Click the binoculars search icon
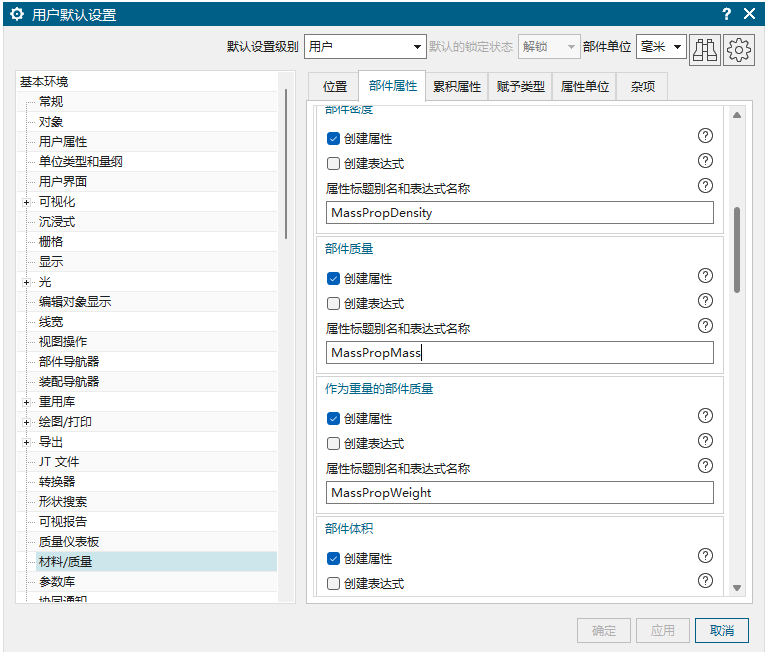Screen dimensions: 768x652 [705, 47]
